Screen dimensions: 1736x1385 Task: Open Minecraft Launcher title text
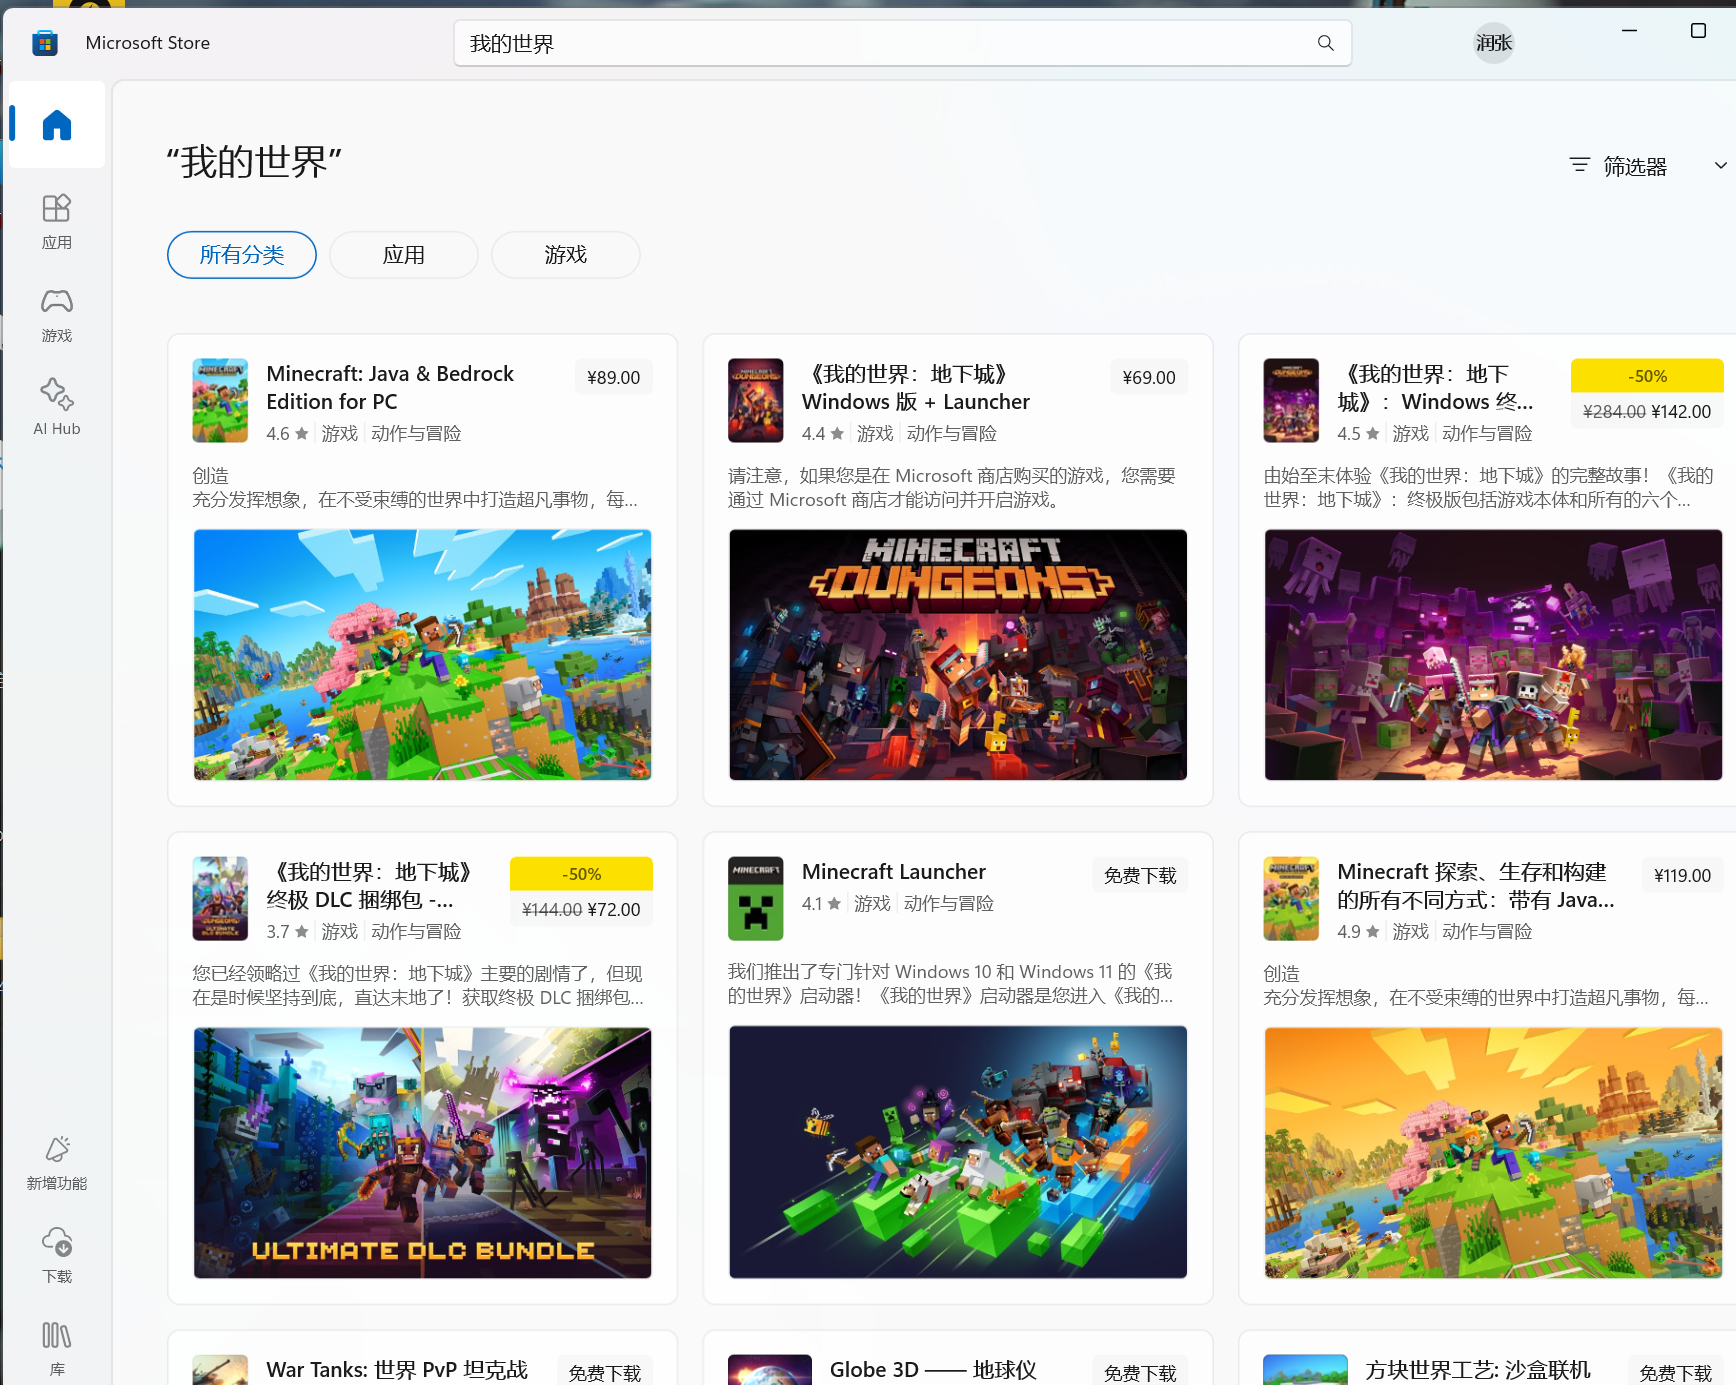tap(894, 872)
